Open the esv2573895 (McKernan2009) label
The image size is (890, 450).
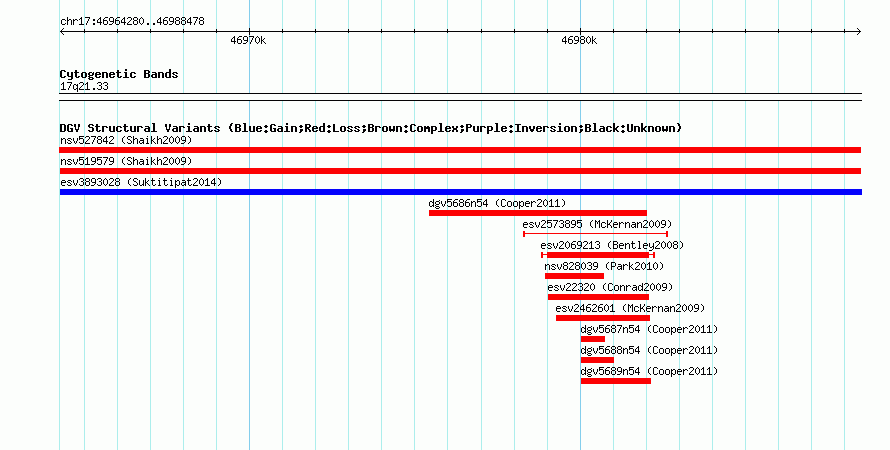[x=597, y=224]
